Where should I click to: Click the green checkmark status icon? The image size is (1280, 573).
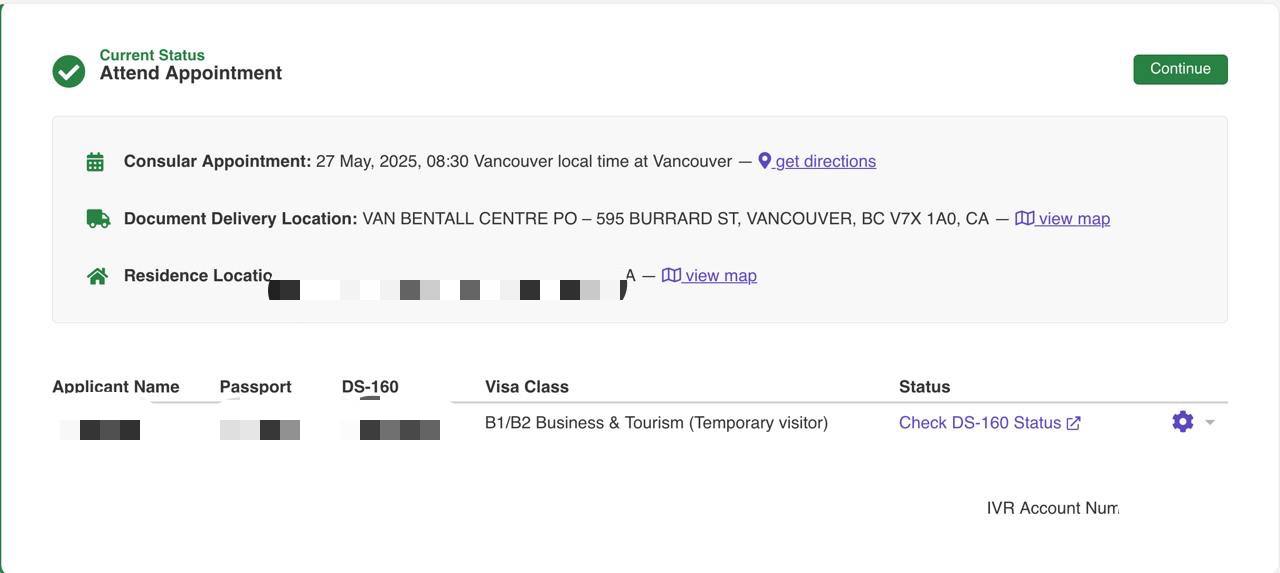(69, 71)
